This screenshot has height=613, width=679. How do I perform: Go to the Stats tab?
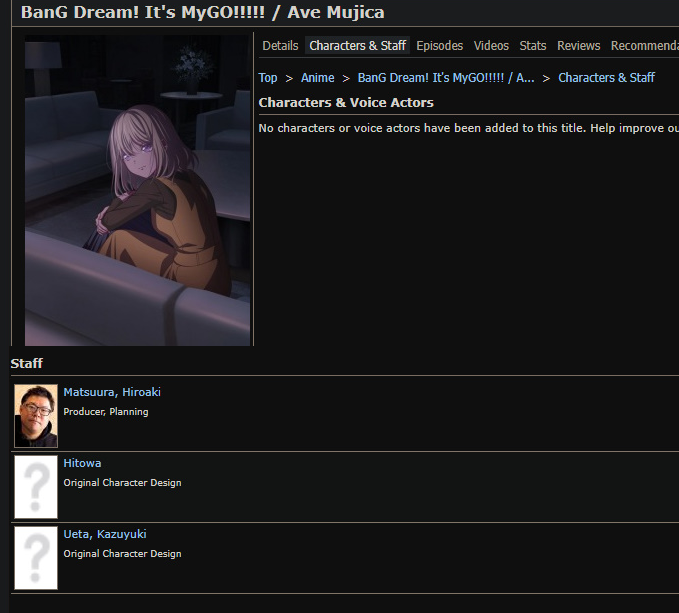tap(533, 45)
